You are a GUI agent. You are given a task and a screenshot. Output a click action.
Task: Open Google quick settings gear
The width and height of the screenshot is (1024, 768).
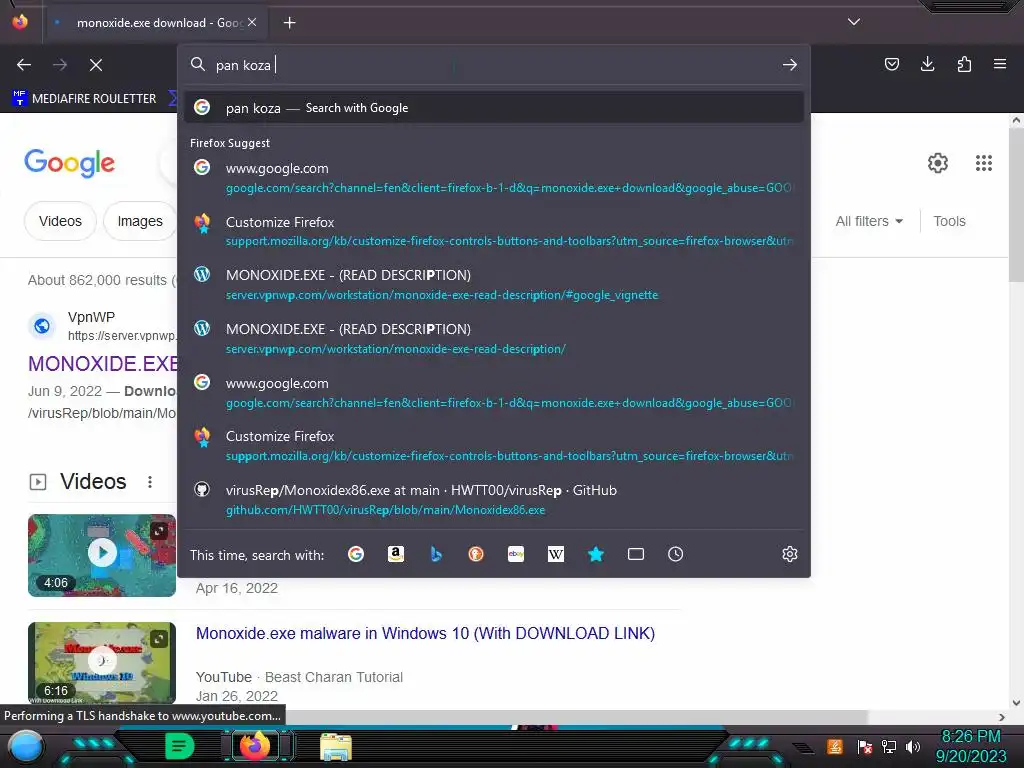pos(938,163)
